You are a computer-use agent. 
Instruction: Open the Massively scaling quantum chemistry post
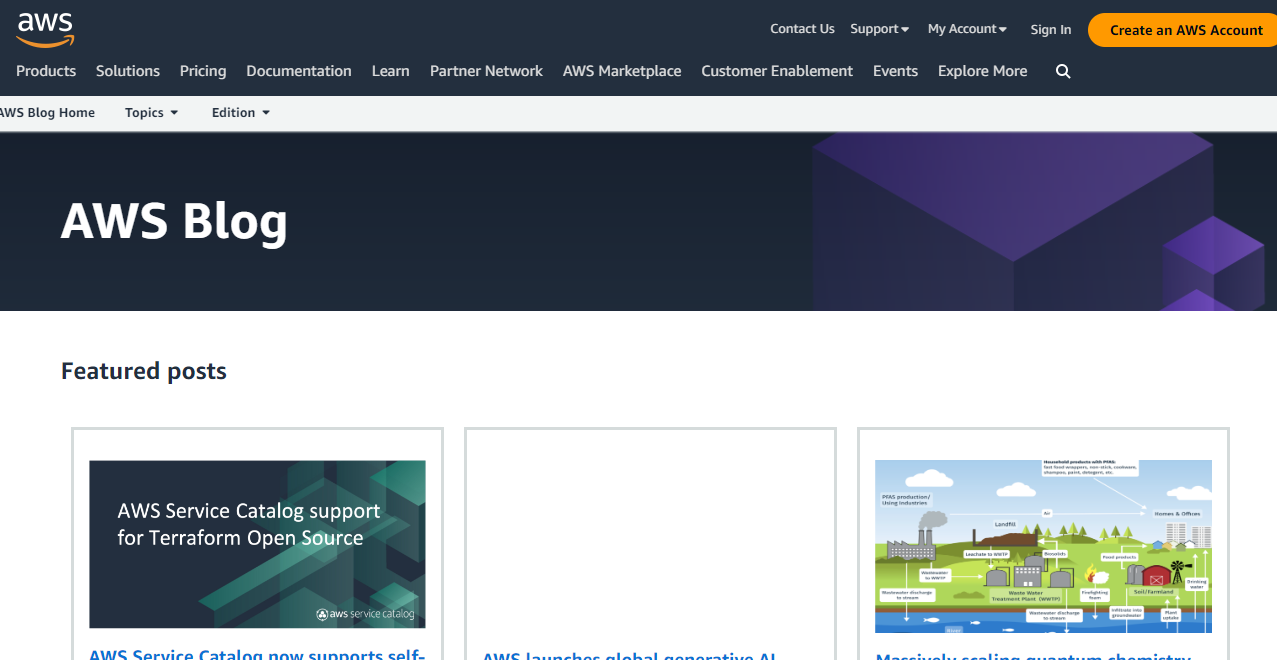click(1033, 655)
